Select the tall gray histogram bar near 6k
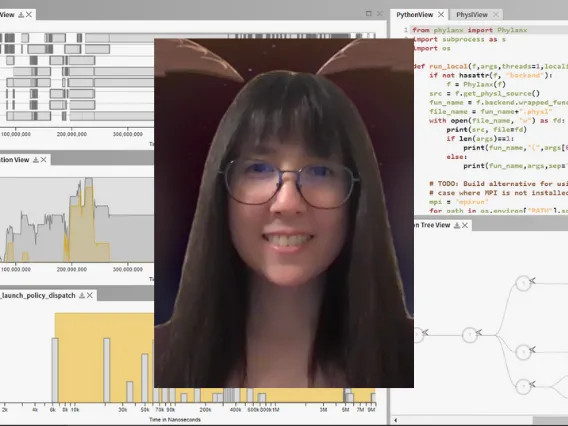The width and height of the screenshot is (568, 426). (x=55, y=370)
